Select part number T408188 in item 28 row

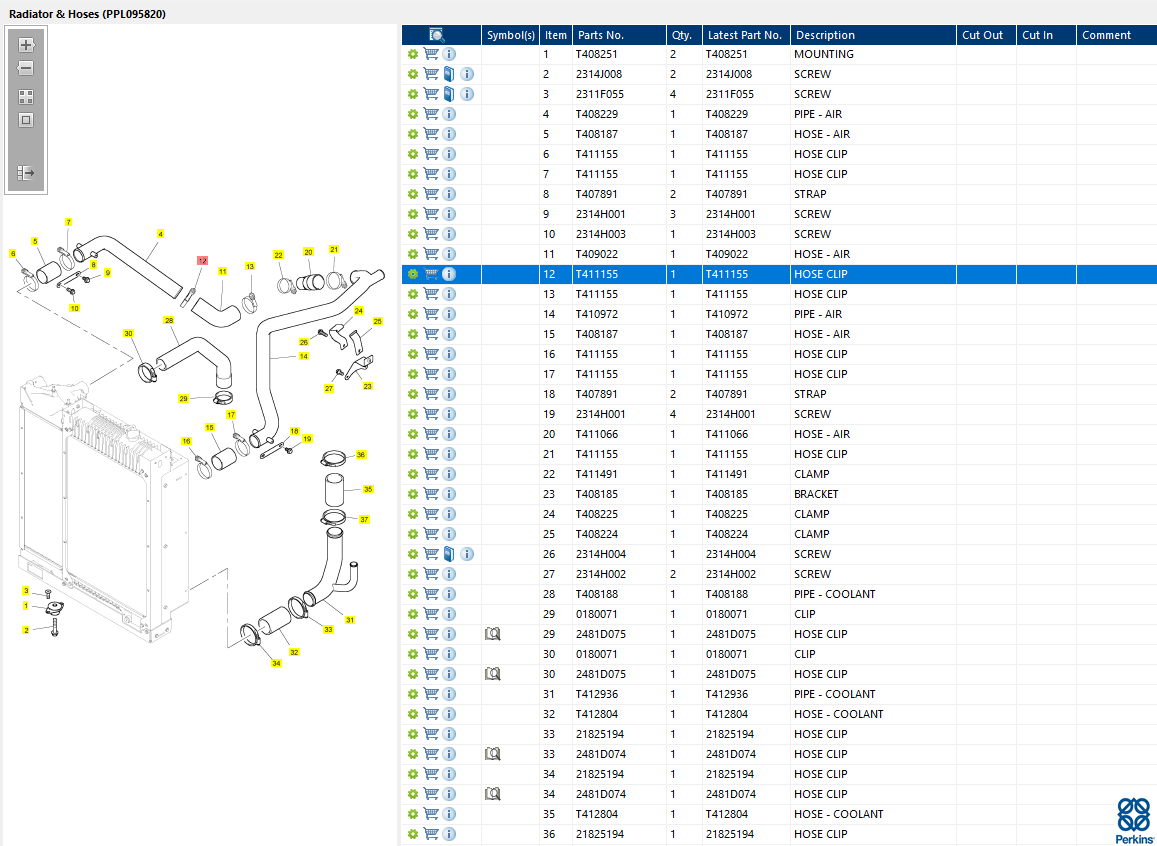coord(597,594)
